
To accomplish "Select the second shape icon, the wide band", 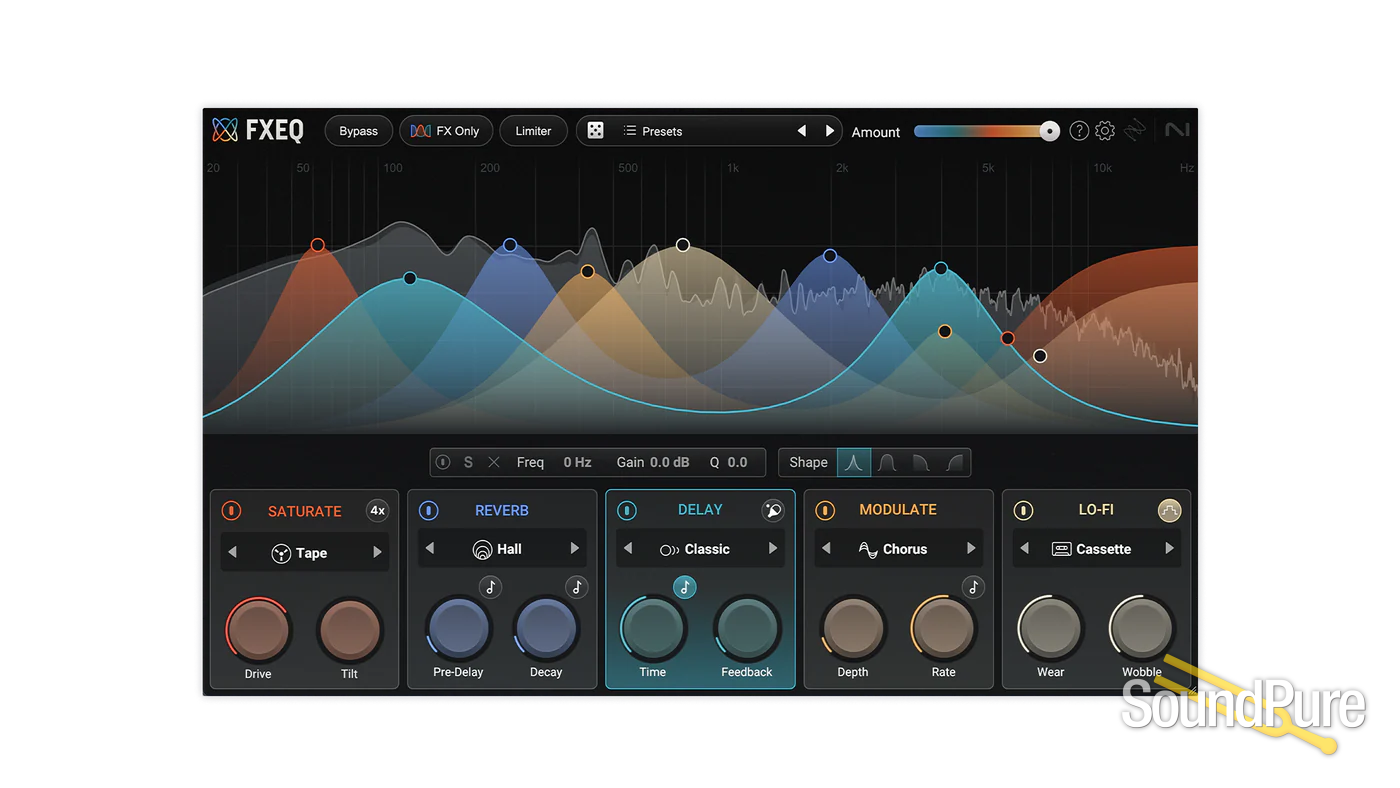I will (887, 462).
